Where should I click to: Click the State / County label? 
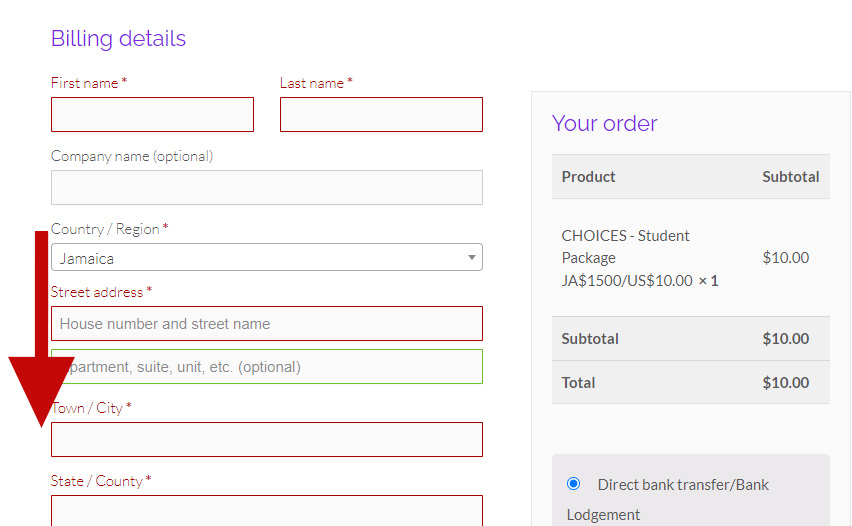96,481
